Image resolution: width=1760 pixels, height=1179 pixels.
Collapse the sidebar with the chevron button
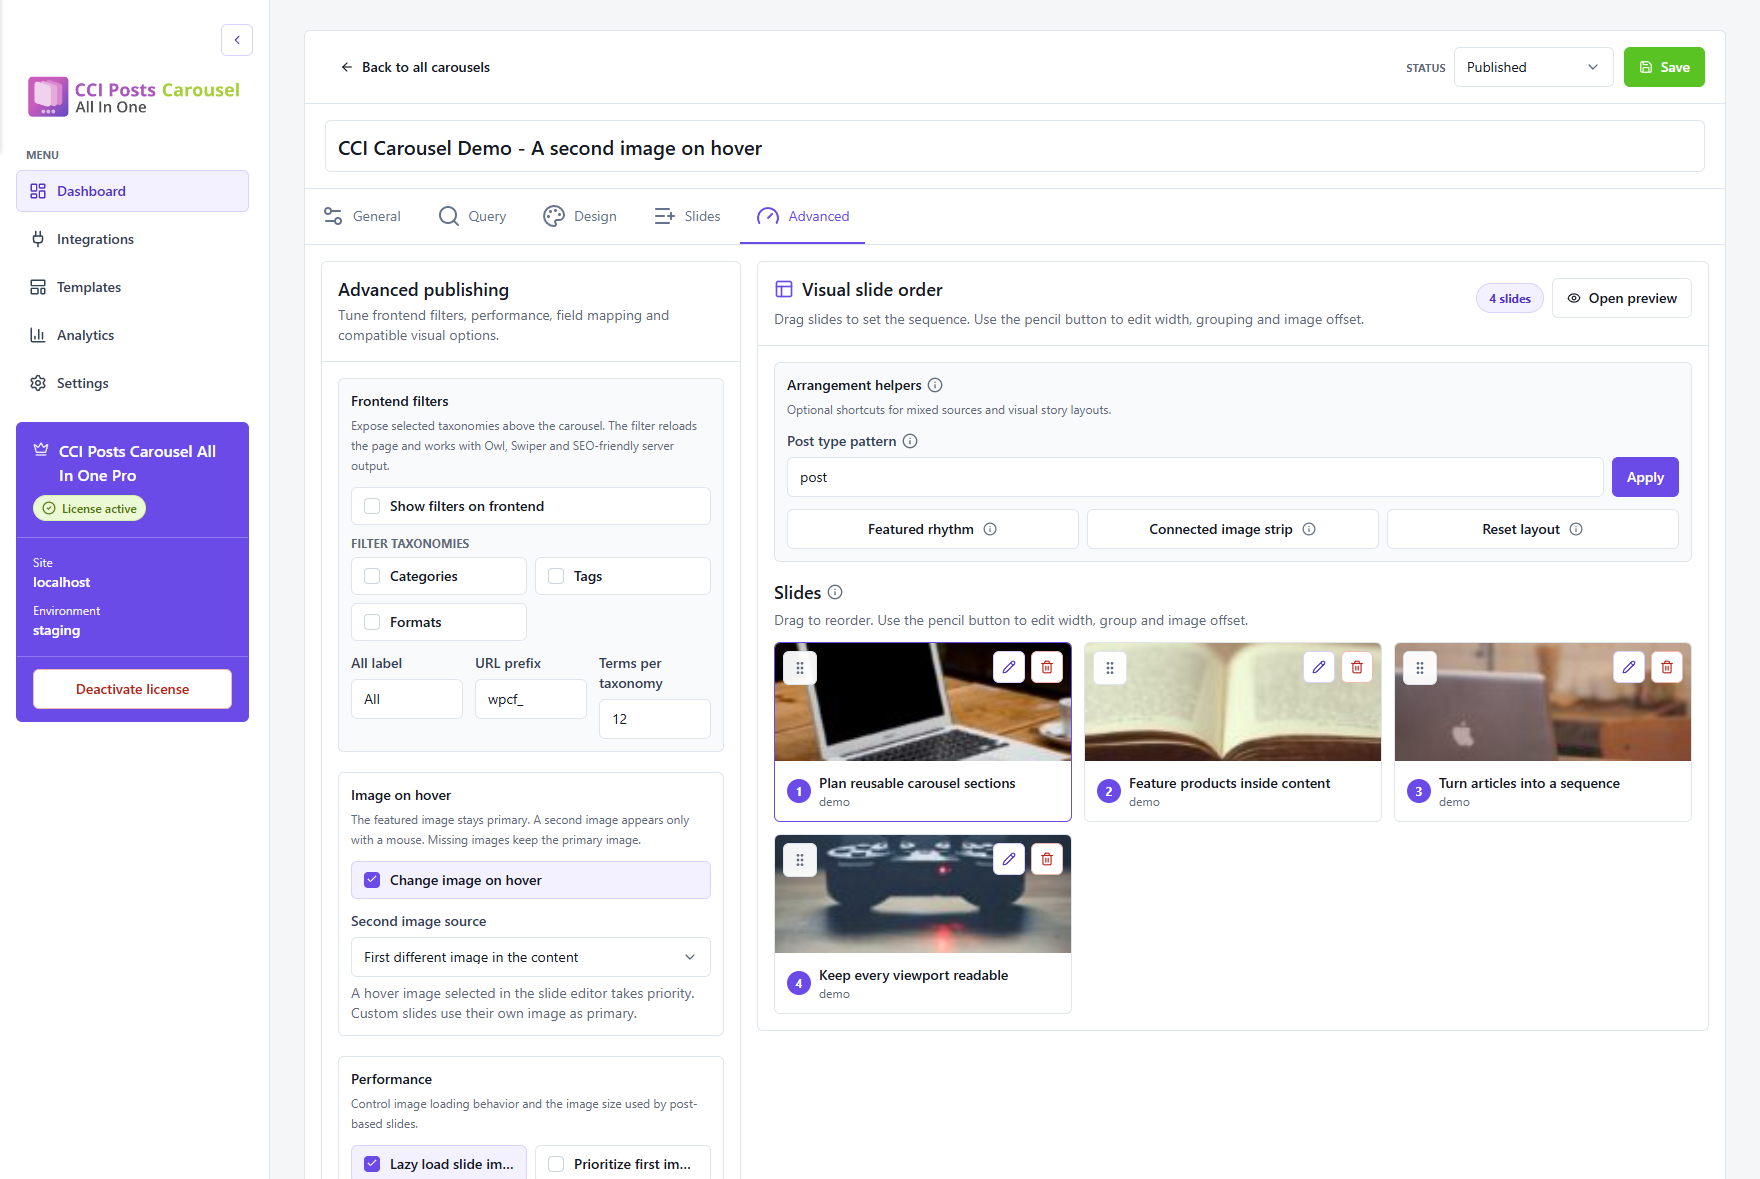(237, 40)
